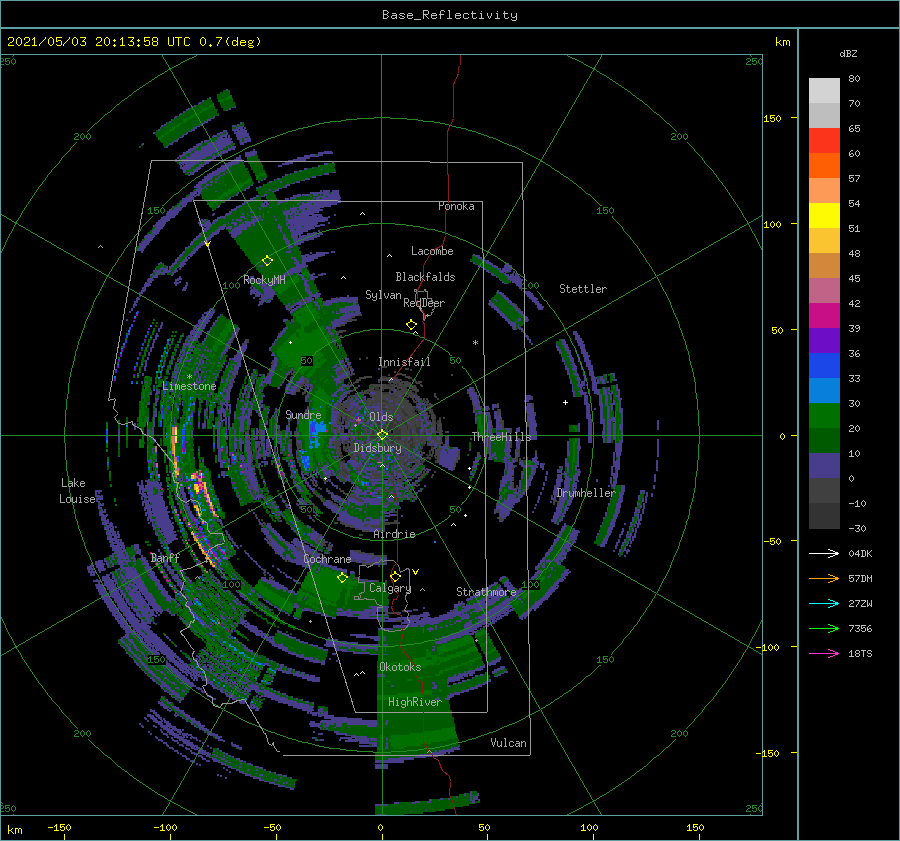Click the 18TS legend label
This screenshot has height=841, width=900.
point(860,653)
